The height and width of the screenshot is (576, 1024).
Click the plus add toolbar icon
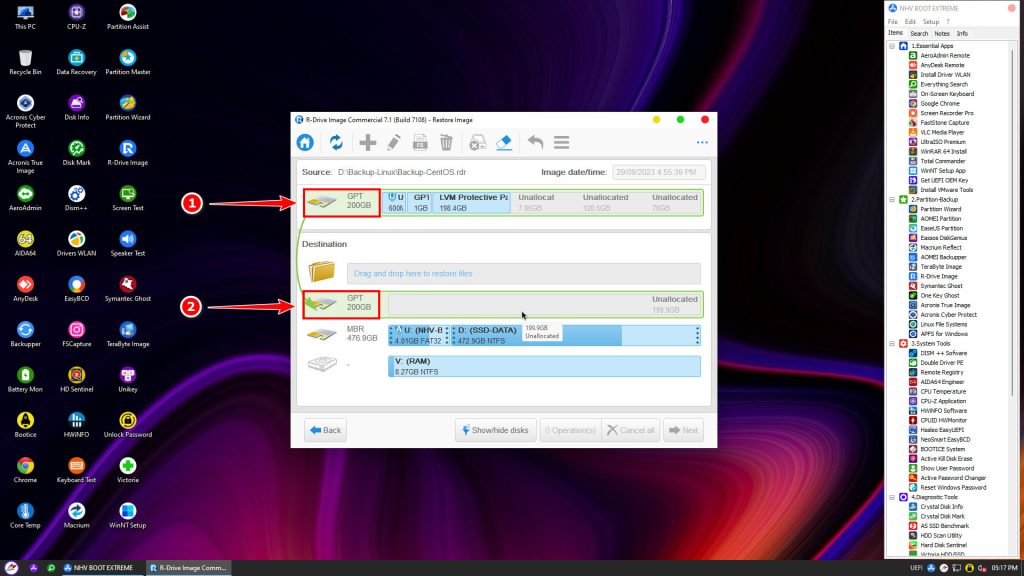[x=368, y=142]
